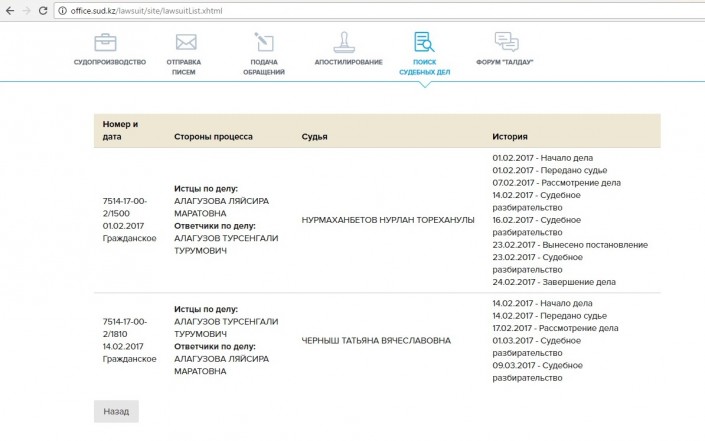Open Судопроизводство briefcase icon
The width and height of the screenshot is (705, 441).
(x=105, y=42)
